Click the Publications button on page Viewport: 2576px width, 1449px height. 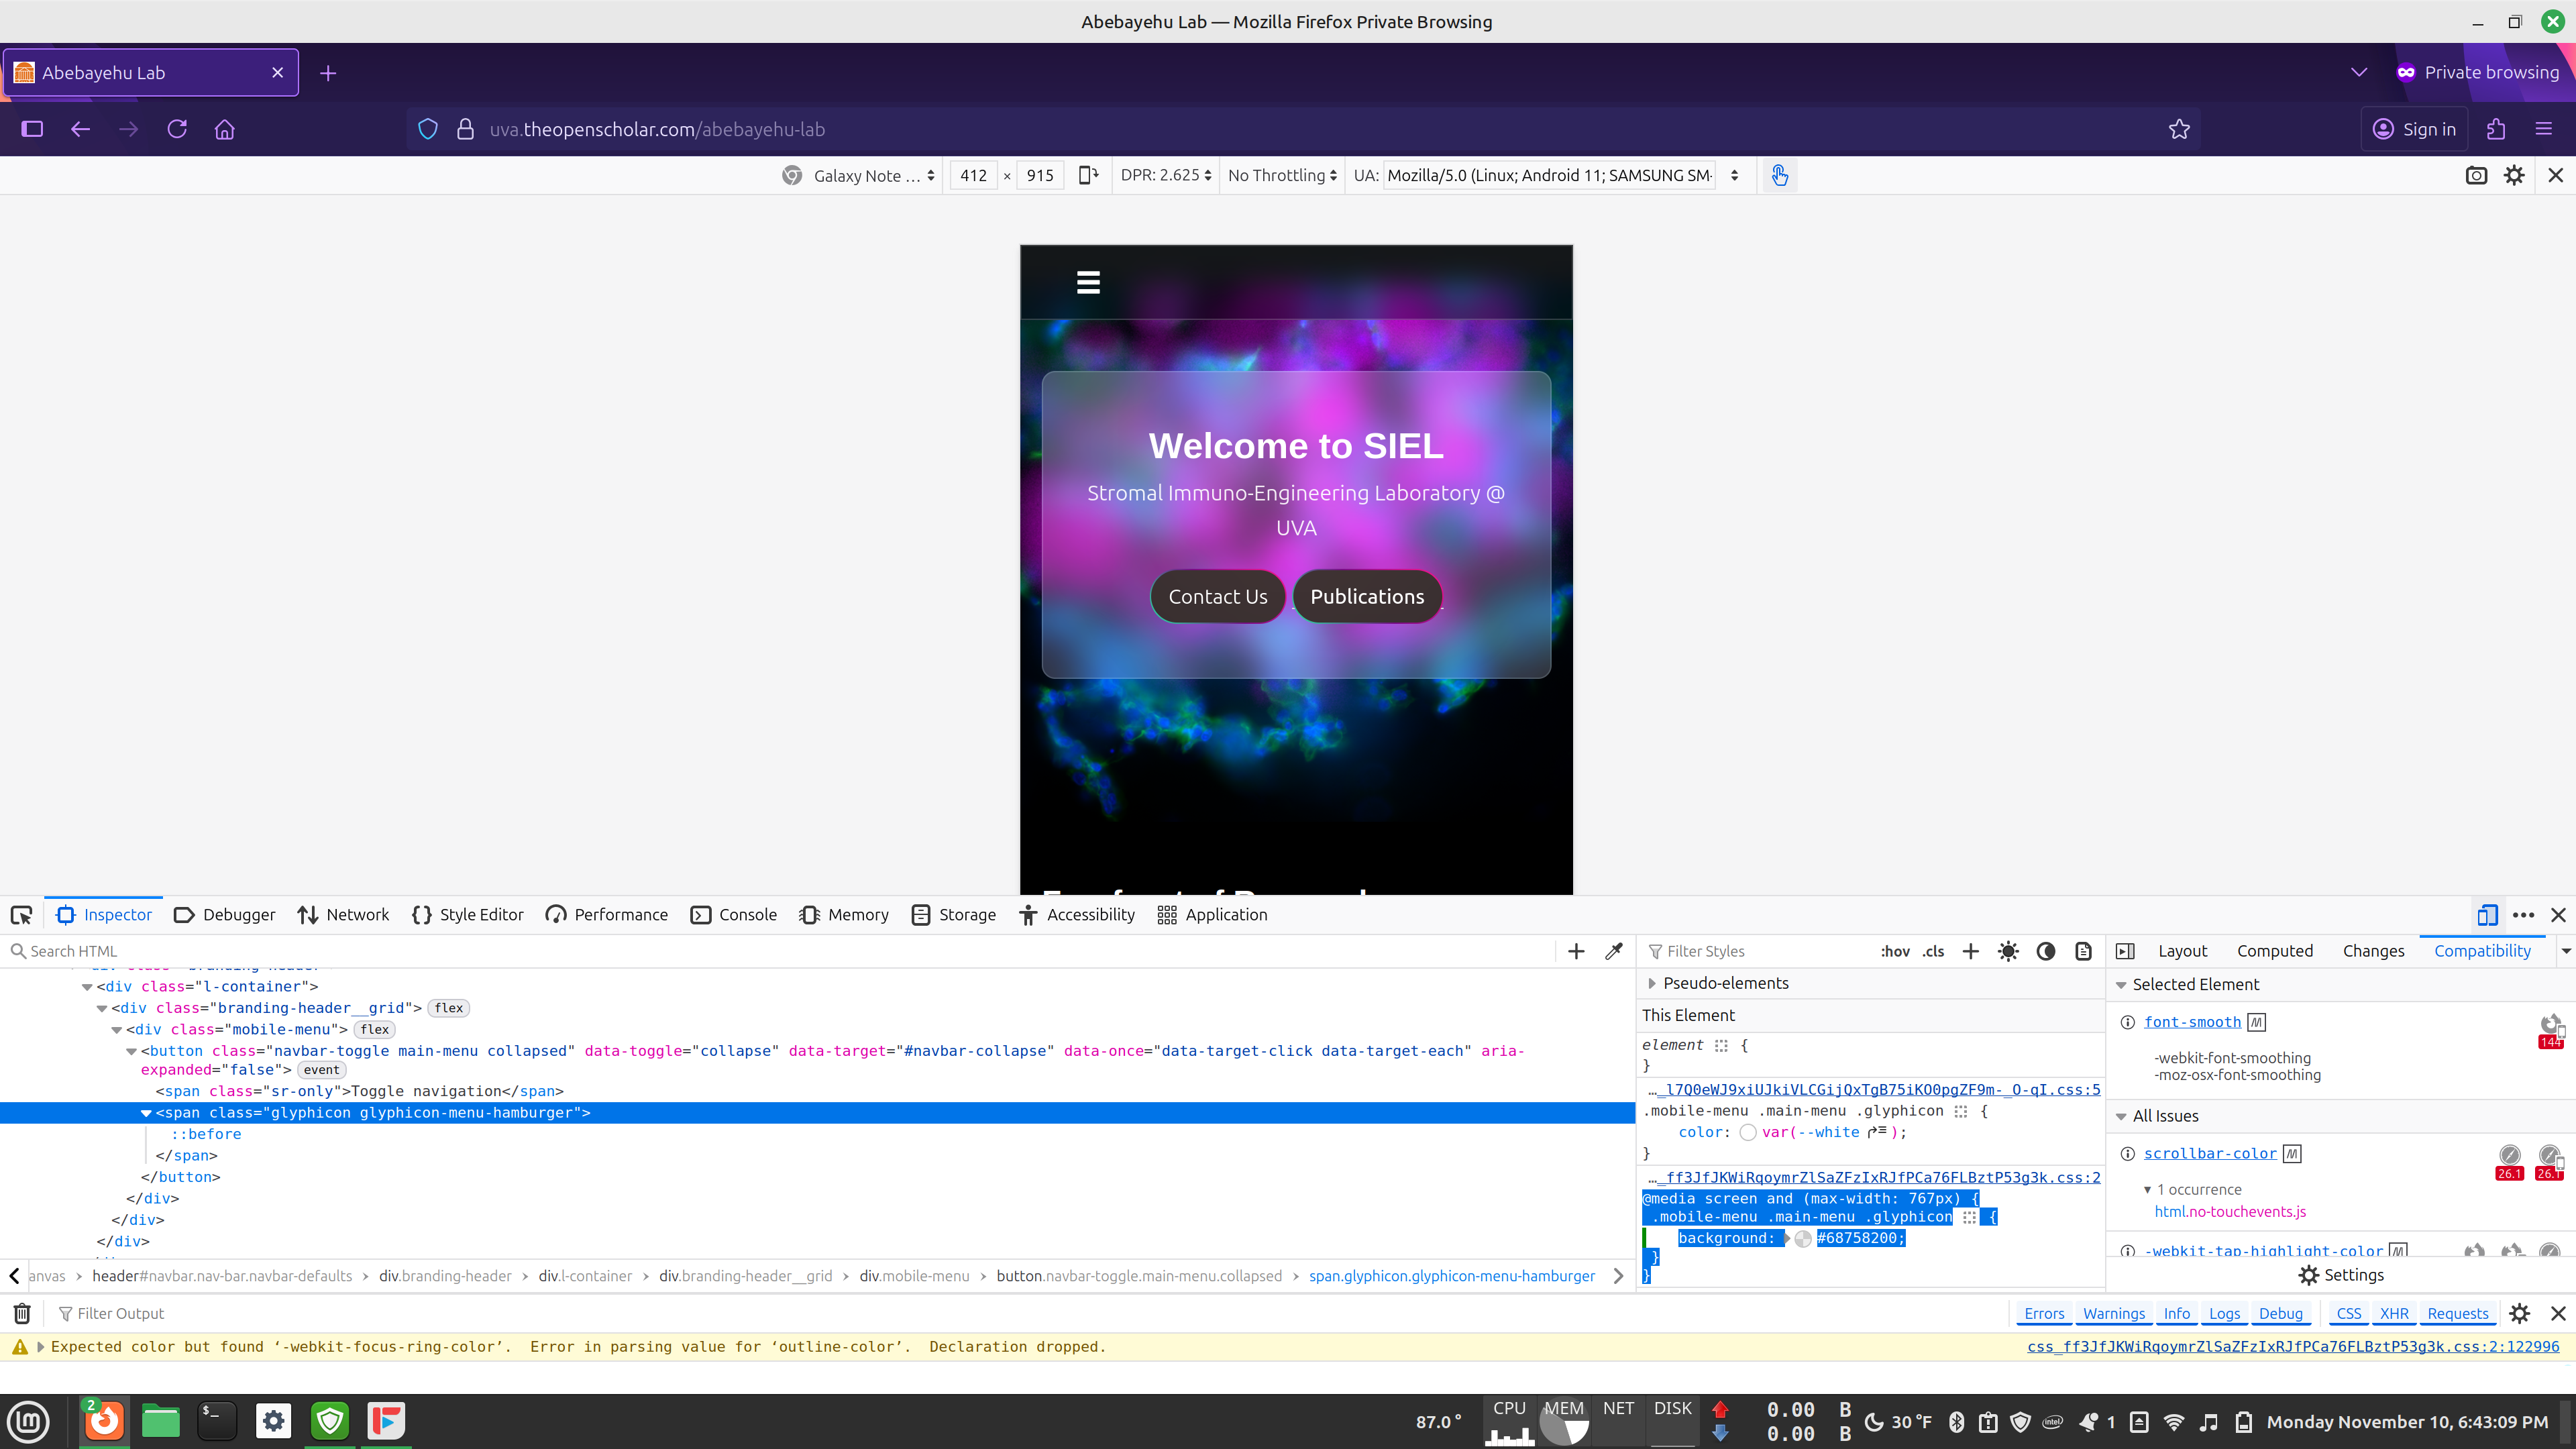(x=1367, y=597)
